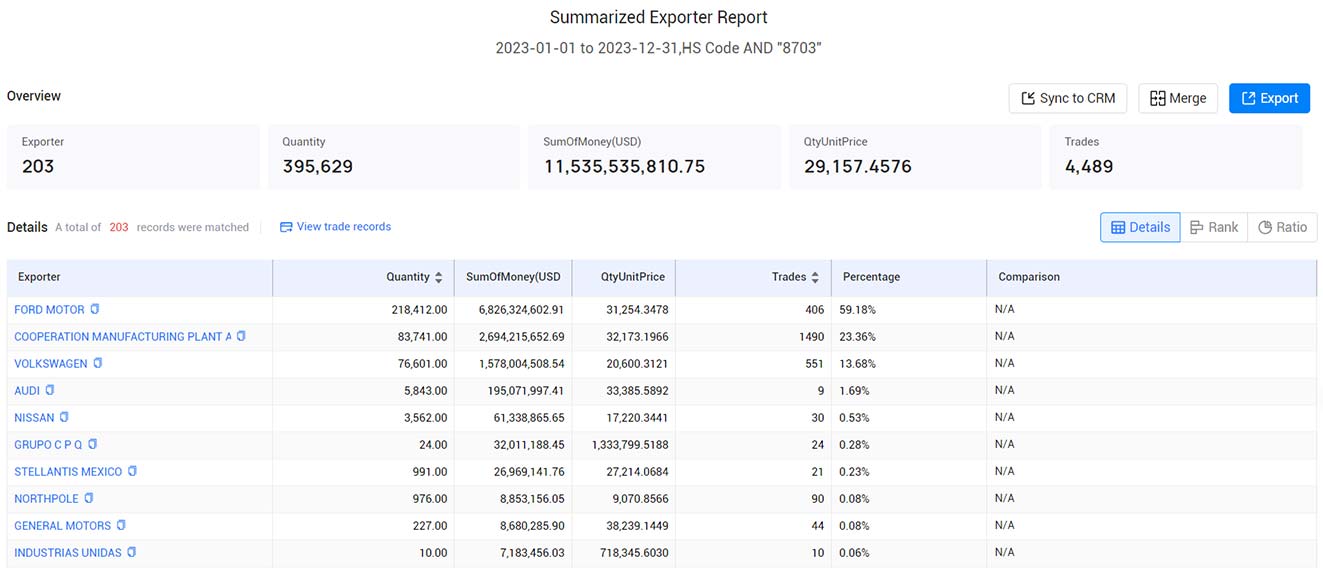Click the trades value 1490

tap(811, 337)
